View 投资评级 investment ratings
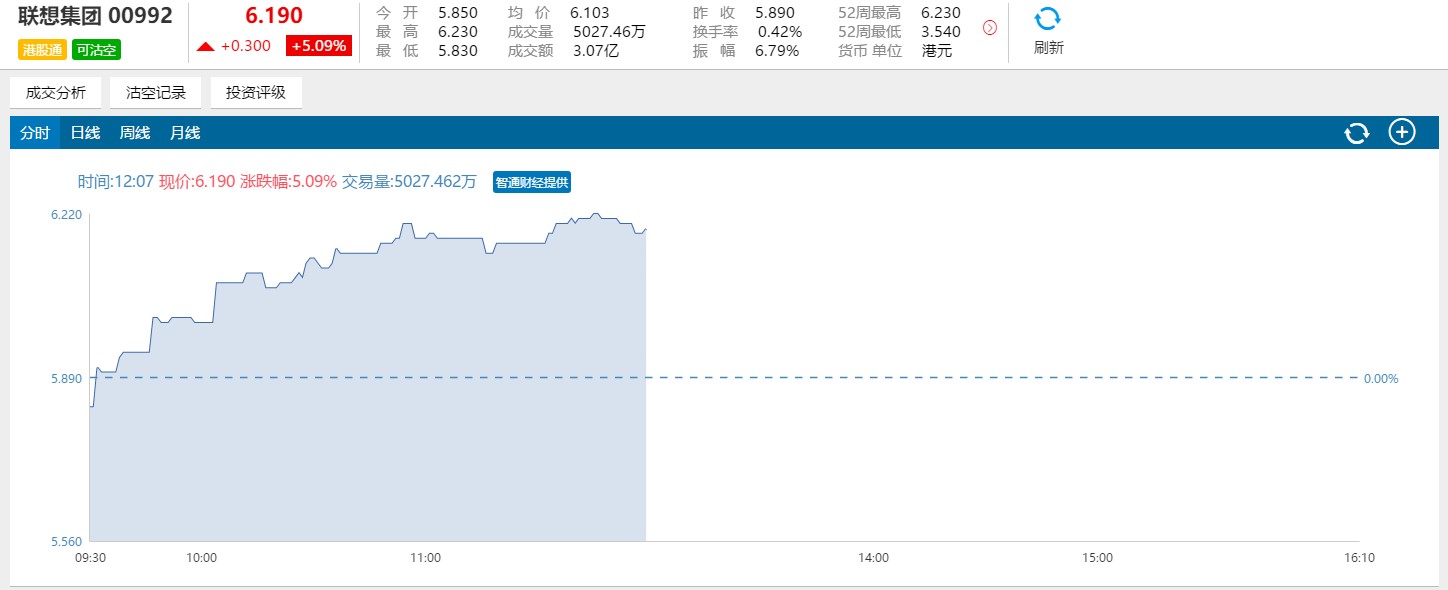Image resolution: width=1448 pixels, height=590 pixels. point(256,93)
